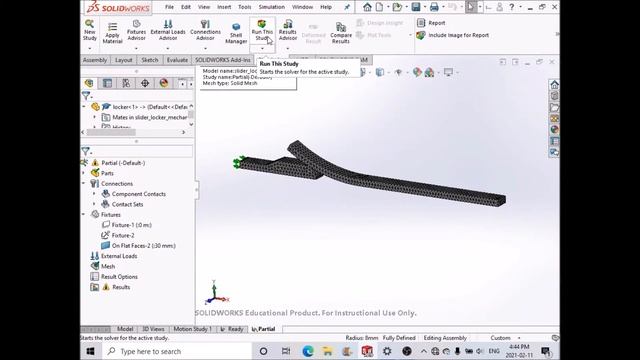Switch to the Motion Study 1 bottom tab
This screenshot has width=640, height=360.
(192, 329)
